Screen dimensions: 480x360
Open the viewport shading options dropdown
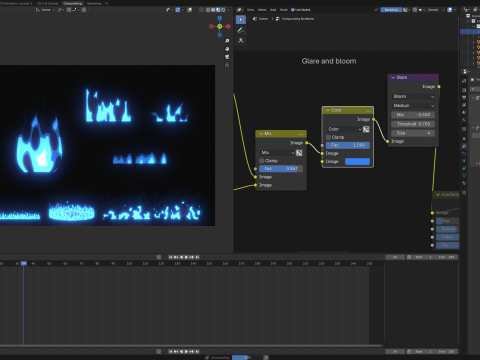pos(228,10)
